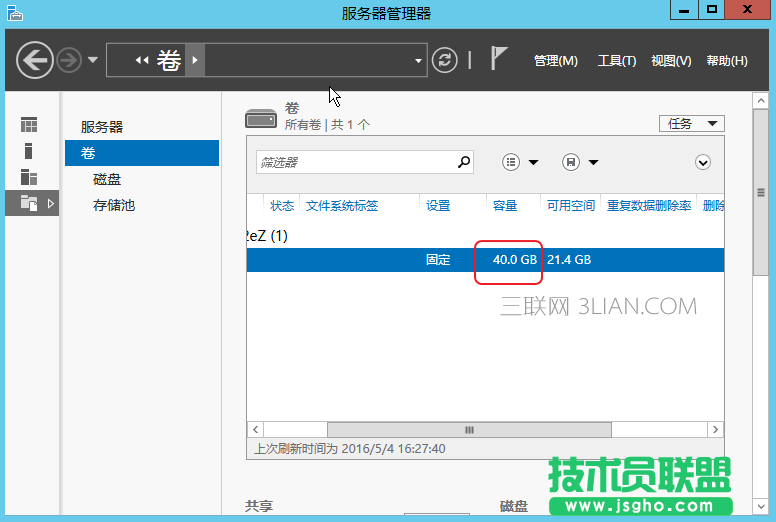Expand the filter criteria chevron
This screenshot has height=522, width=776.
coord(703,162)
